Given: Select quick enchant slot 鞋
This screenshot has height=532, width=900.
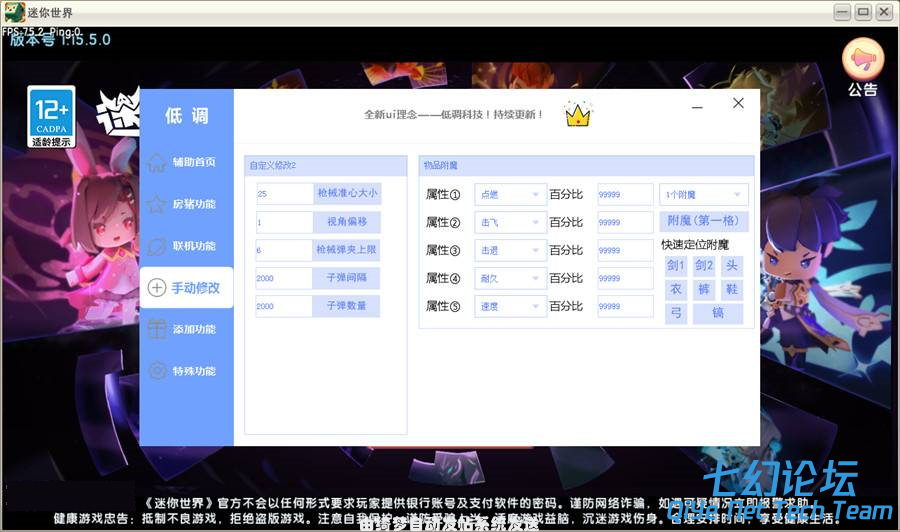Looking at the screenshot, I should [732, 289].
